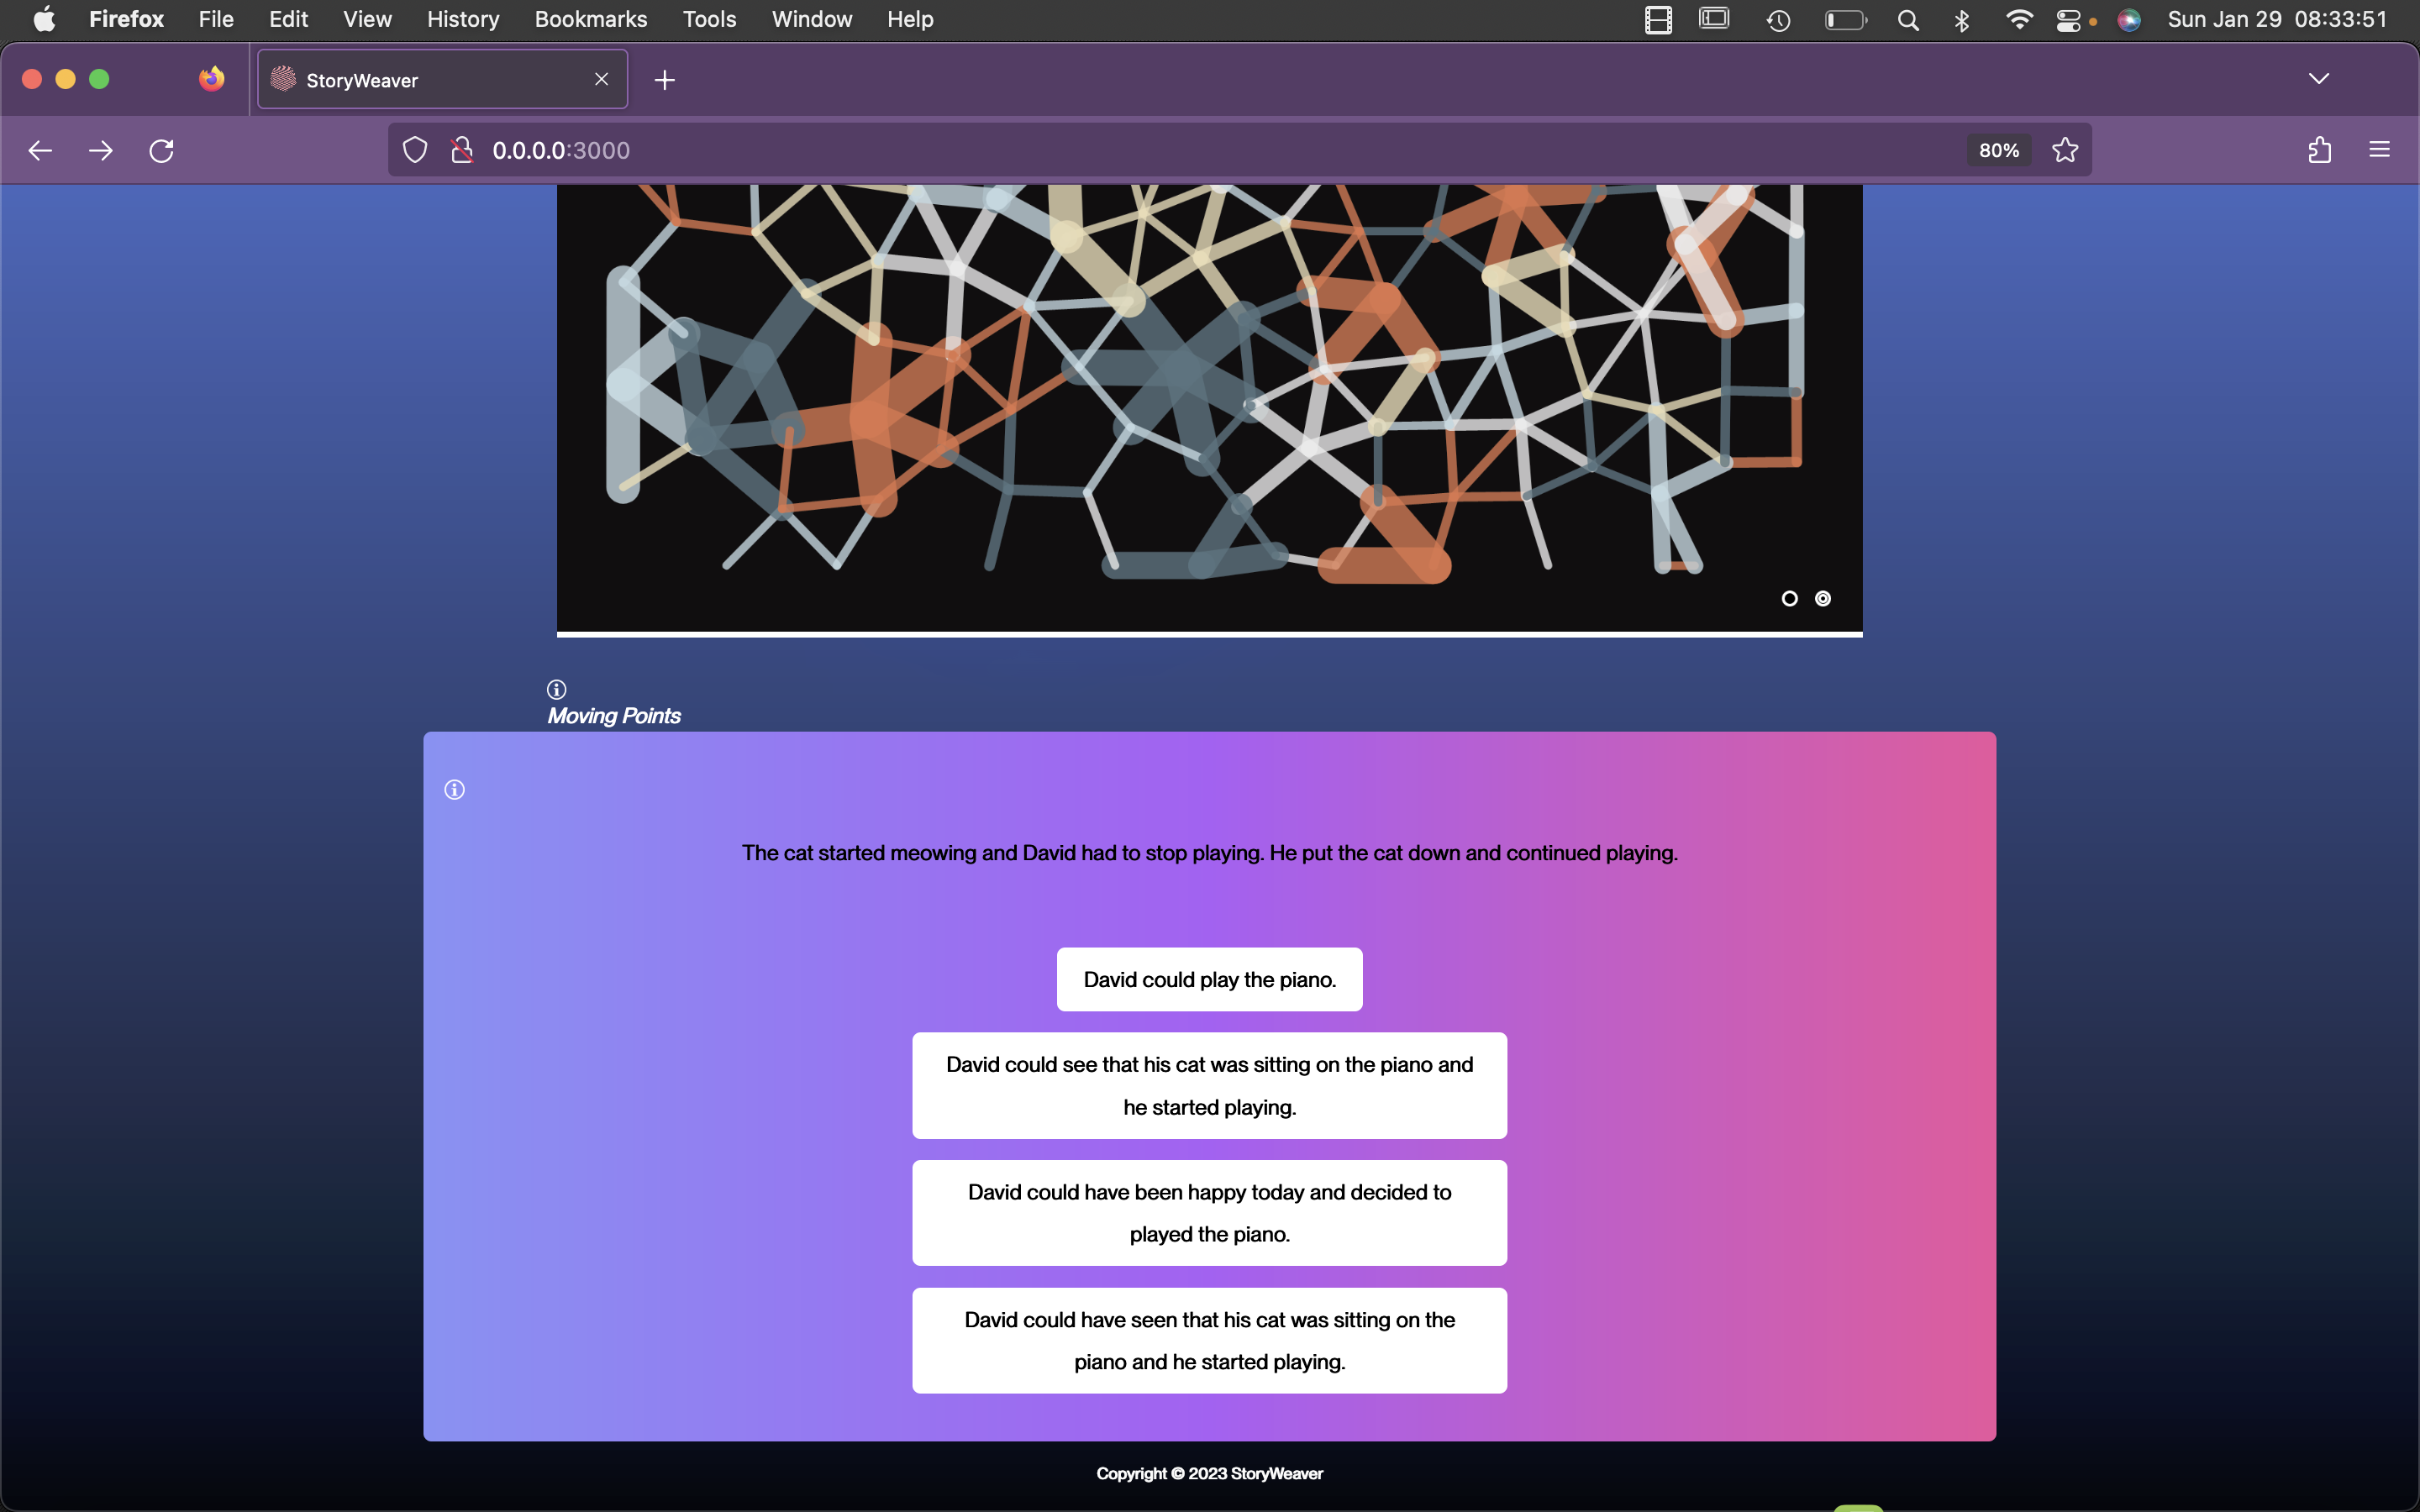
Task: Click the address bar showing 0.0.0.0:3000
Action: (1100, 150)
